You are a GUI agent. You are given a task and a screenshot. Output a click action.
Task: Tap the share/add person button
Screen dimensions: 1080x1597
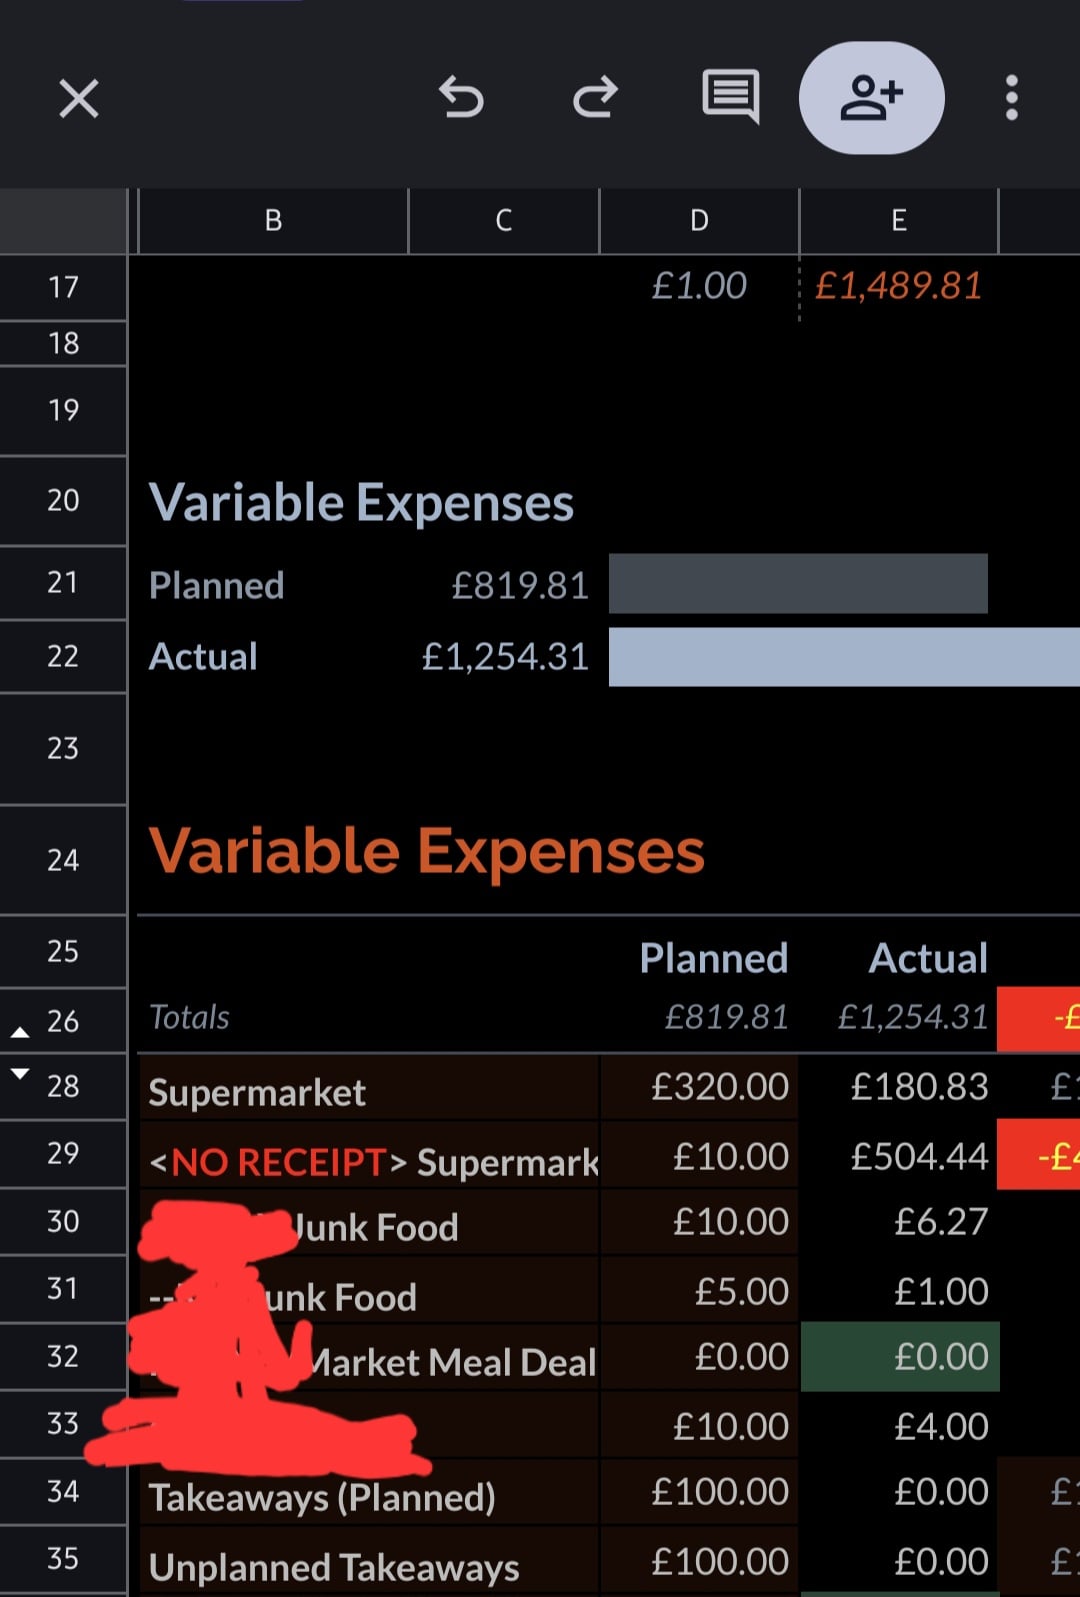[x=871, y=98]
